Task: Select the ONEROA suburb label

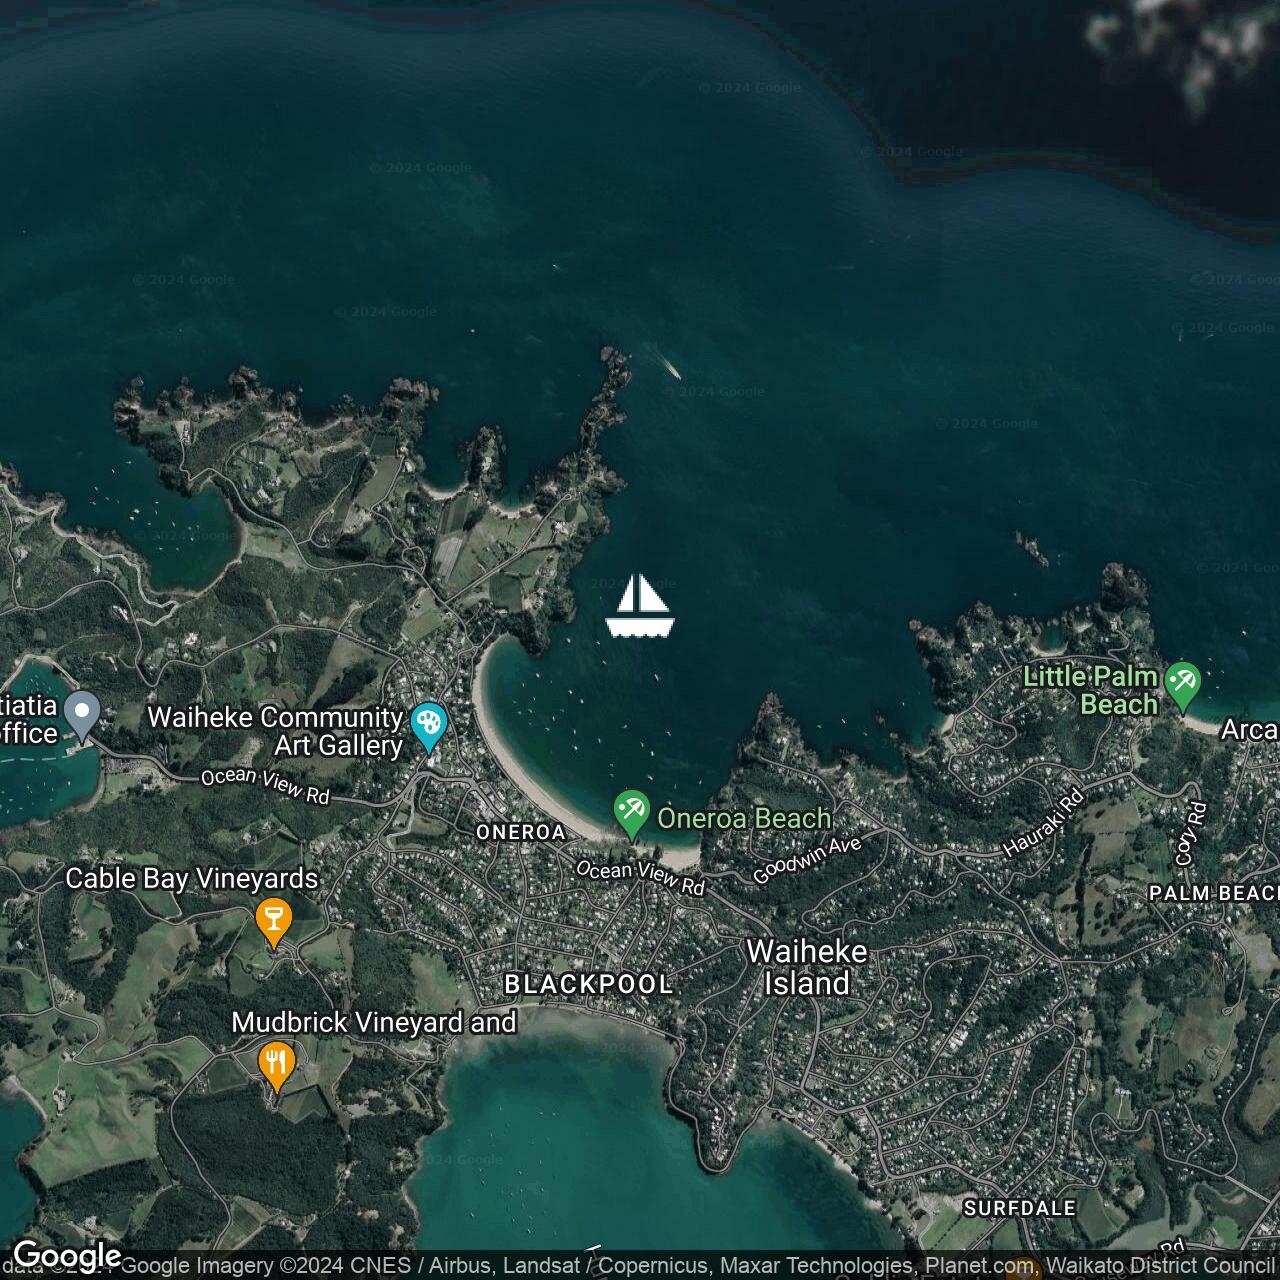Action: click(521, 832)
